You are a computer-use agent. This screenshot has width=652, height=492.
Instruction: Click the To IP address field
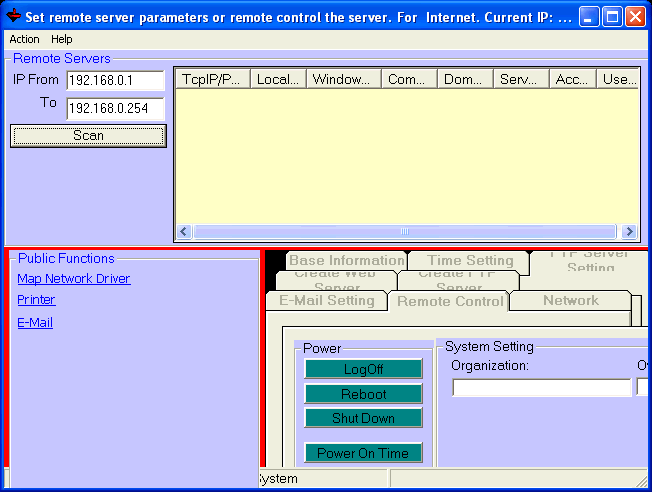pyautogui.click(x=115, y=108)
